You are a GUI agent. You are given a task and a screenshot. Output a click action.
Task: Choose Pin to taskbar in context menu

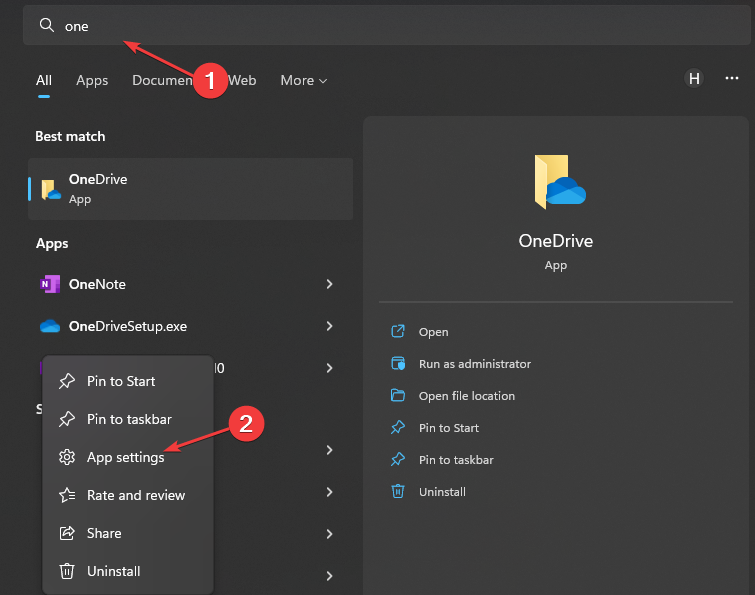(x=128, y=419)
